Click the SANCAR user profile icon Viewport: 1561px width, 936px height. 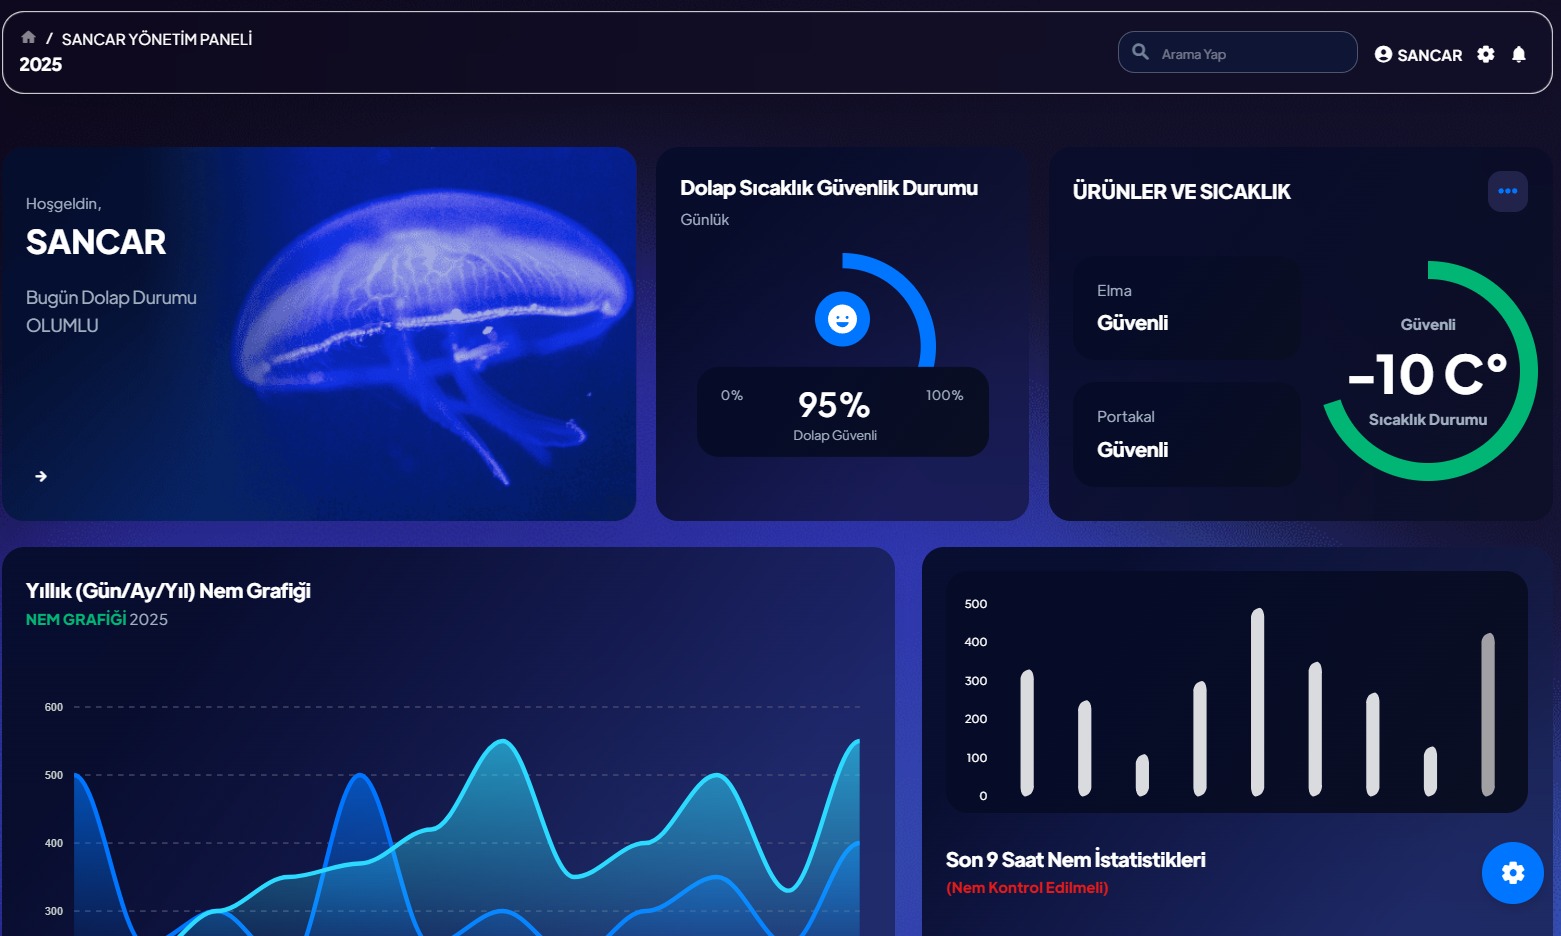(1383, 54)
